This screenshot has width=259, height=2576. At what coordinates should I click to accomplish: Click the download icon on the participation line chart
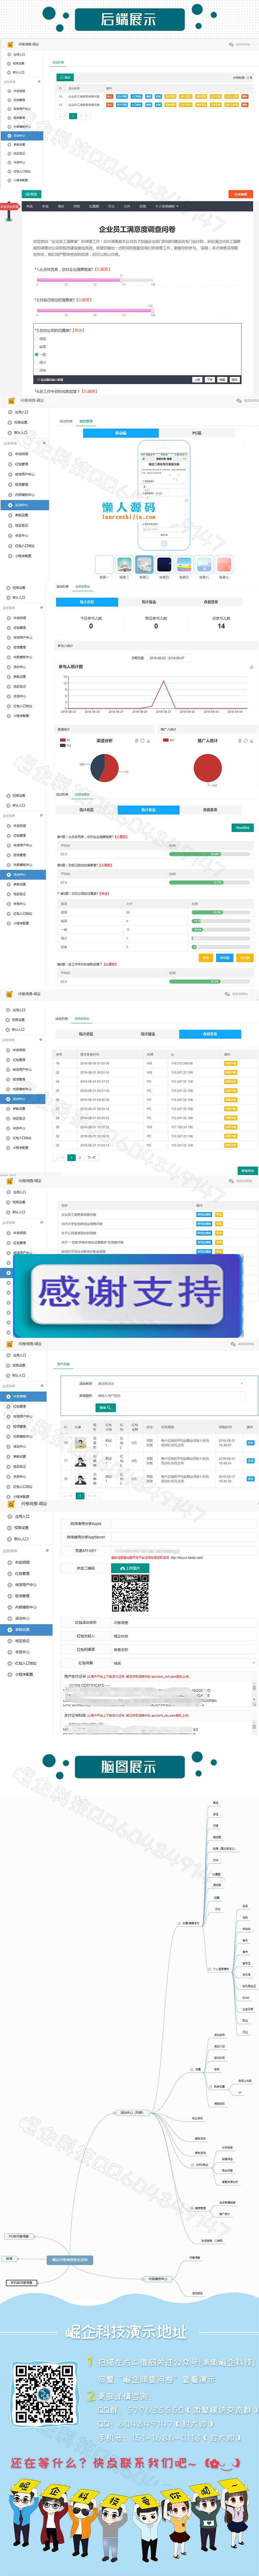(251, 667)
